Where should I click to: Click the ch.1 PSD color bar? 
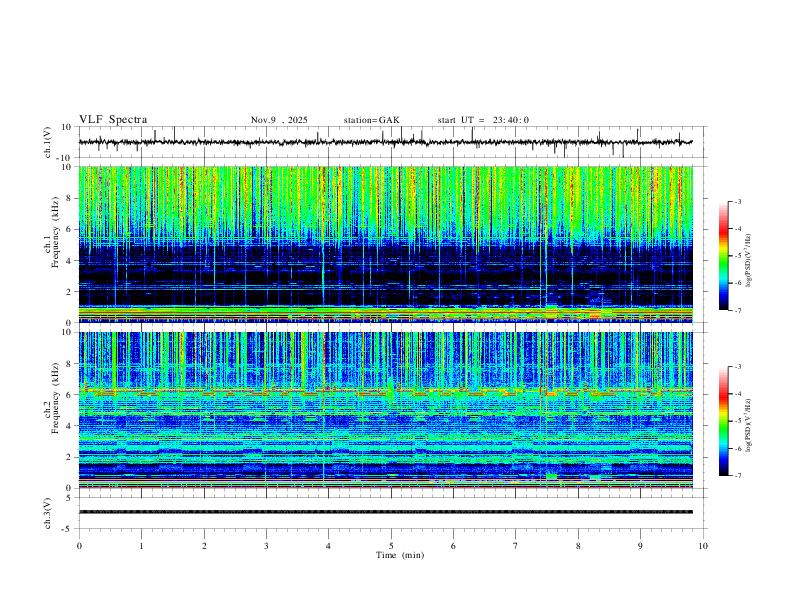724,256
